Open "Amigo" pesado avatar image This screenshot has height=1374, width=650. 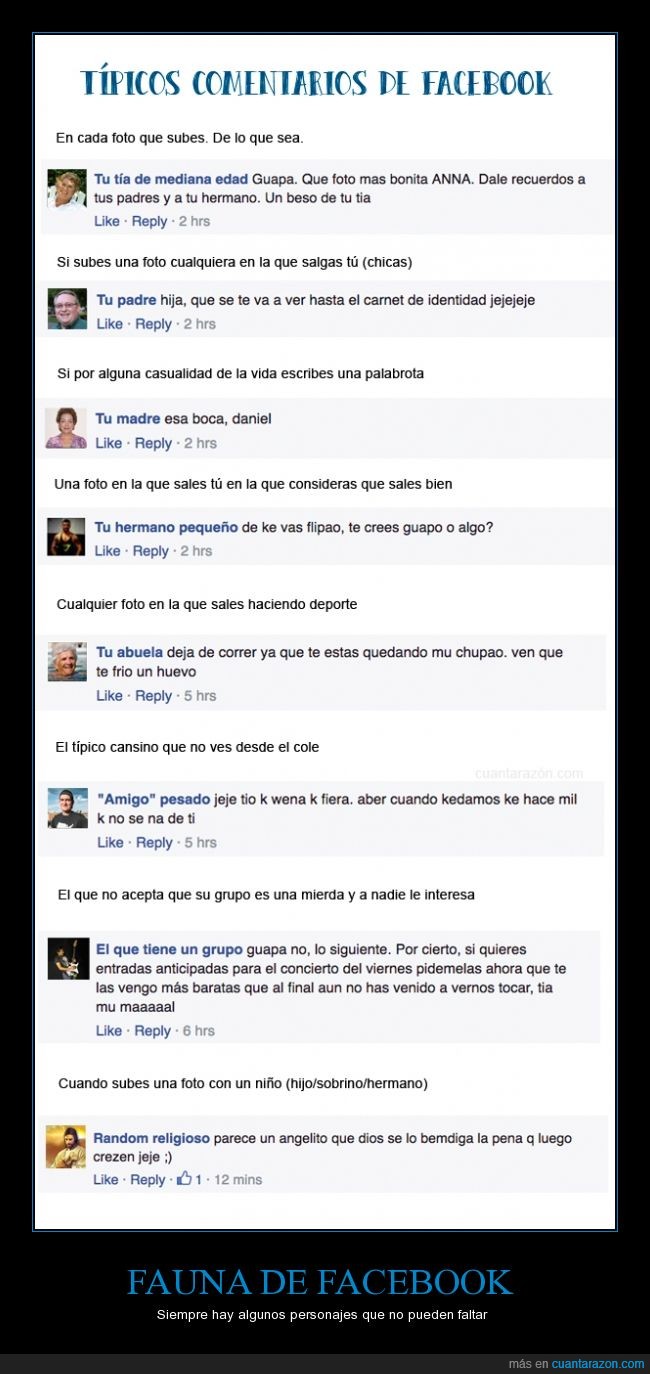(x=68, y=808)
